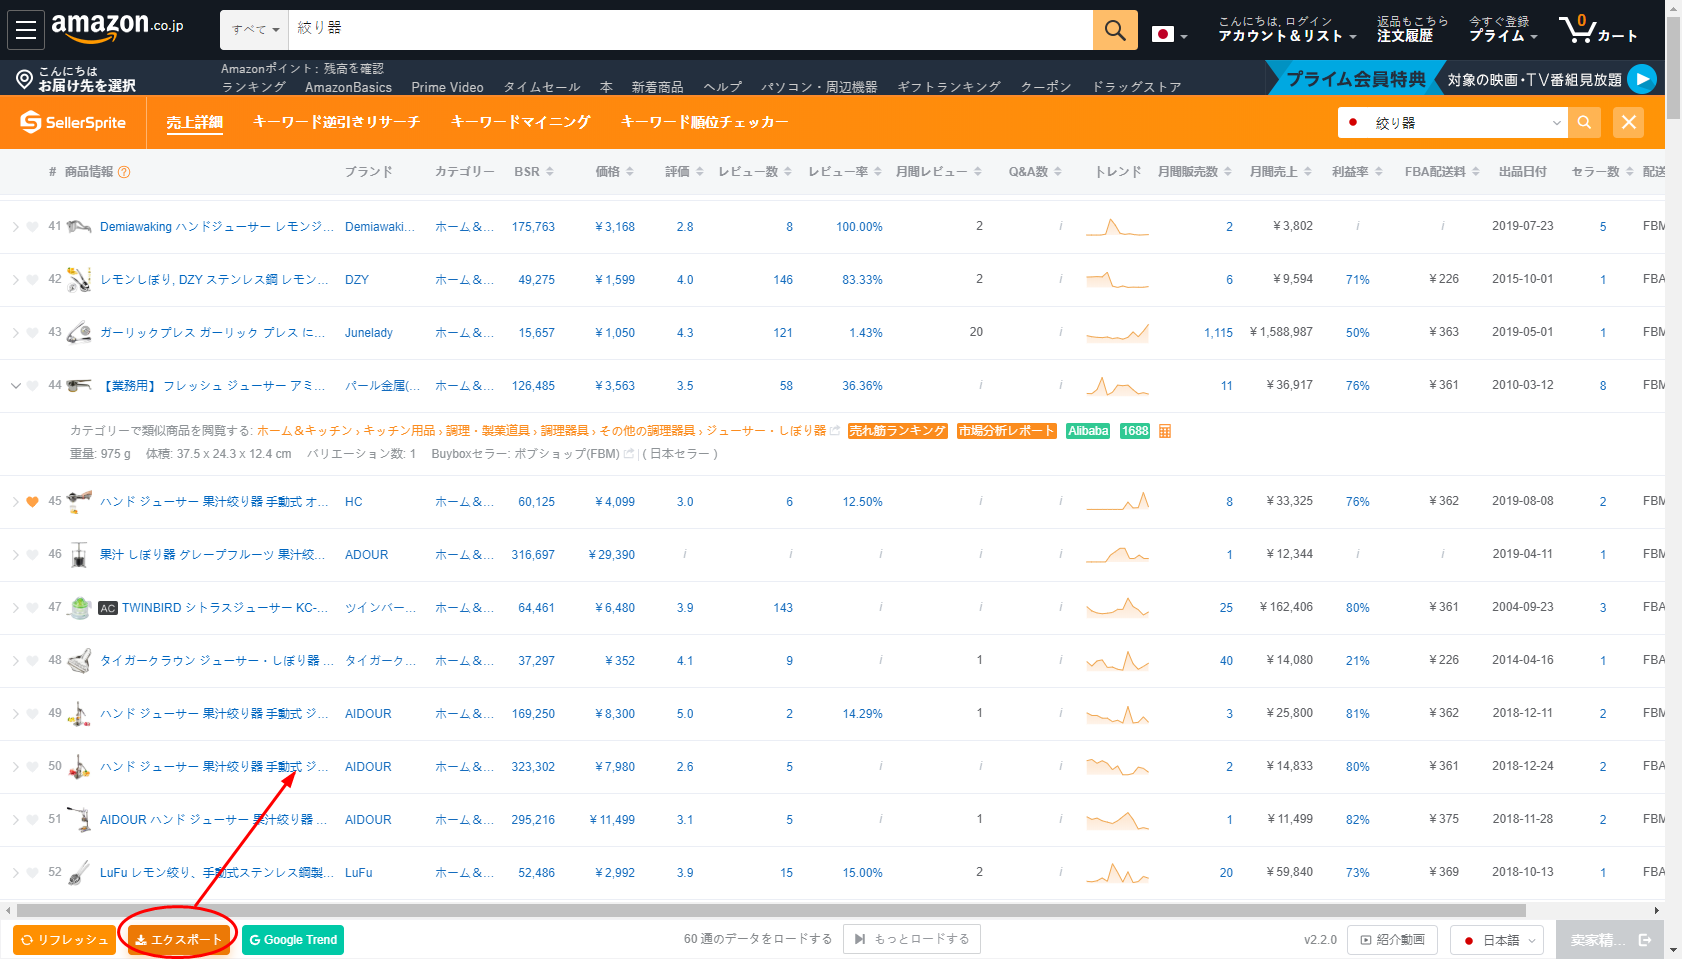
Task: Open the すべて search category dropdown
Action: tap(254, 30)
